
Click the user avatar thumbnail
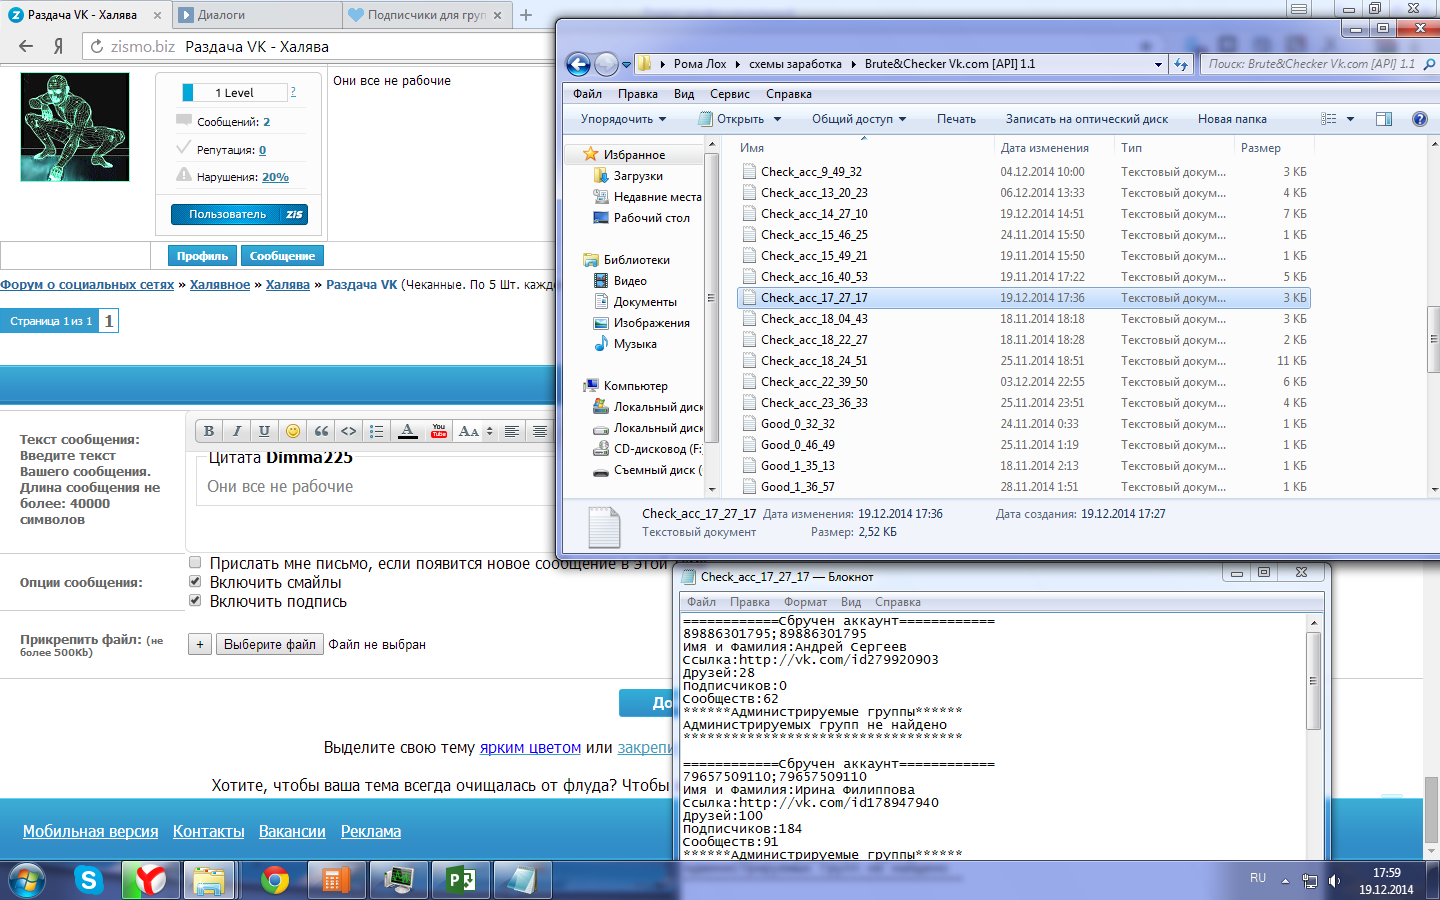[75, 127]
